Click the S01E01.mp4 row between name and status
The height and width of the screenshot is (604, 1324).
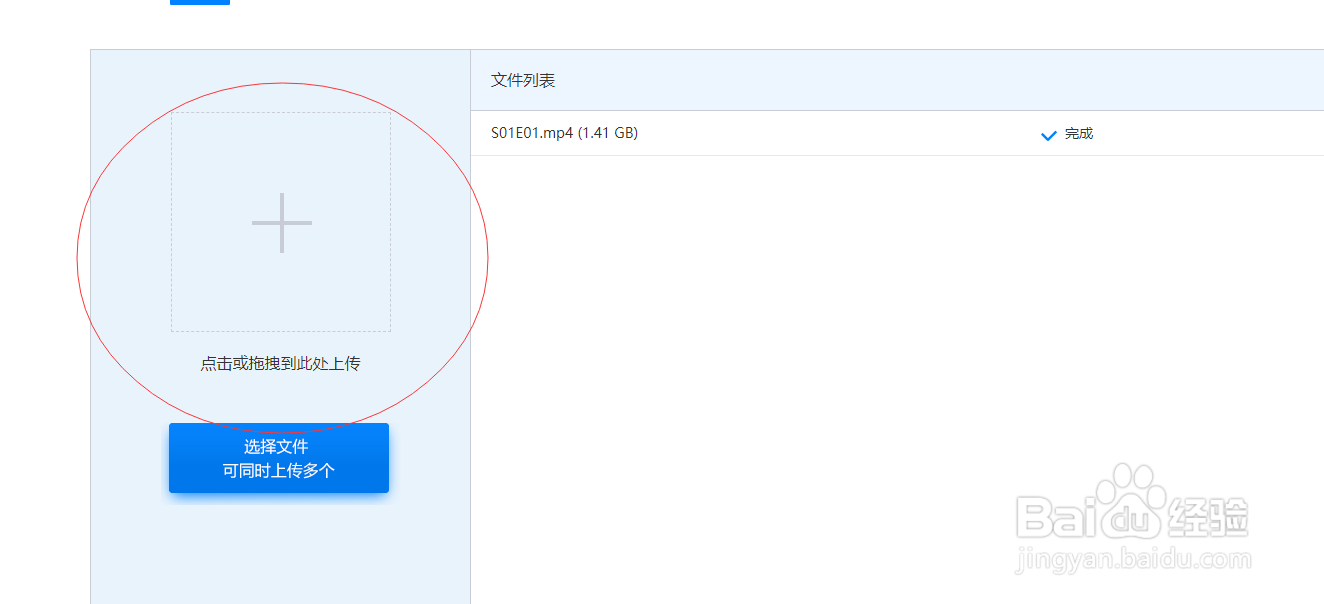pos(840,133)
